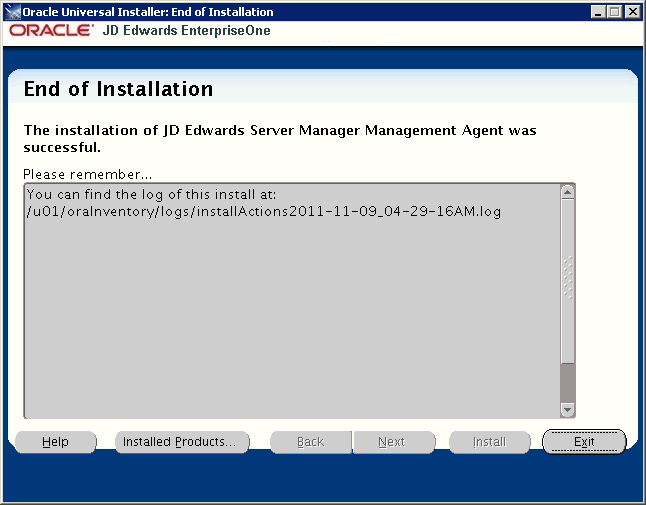Viewport: 646px width, 505px height.
Task: Click the scrollbar up arrow
Action: [568, 192]
